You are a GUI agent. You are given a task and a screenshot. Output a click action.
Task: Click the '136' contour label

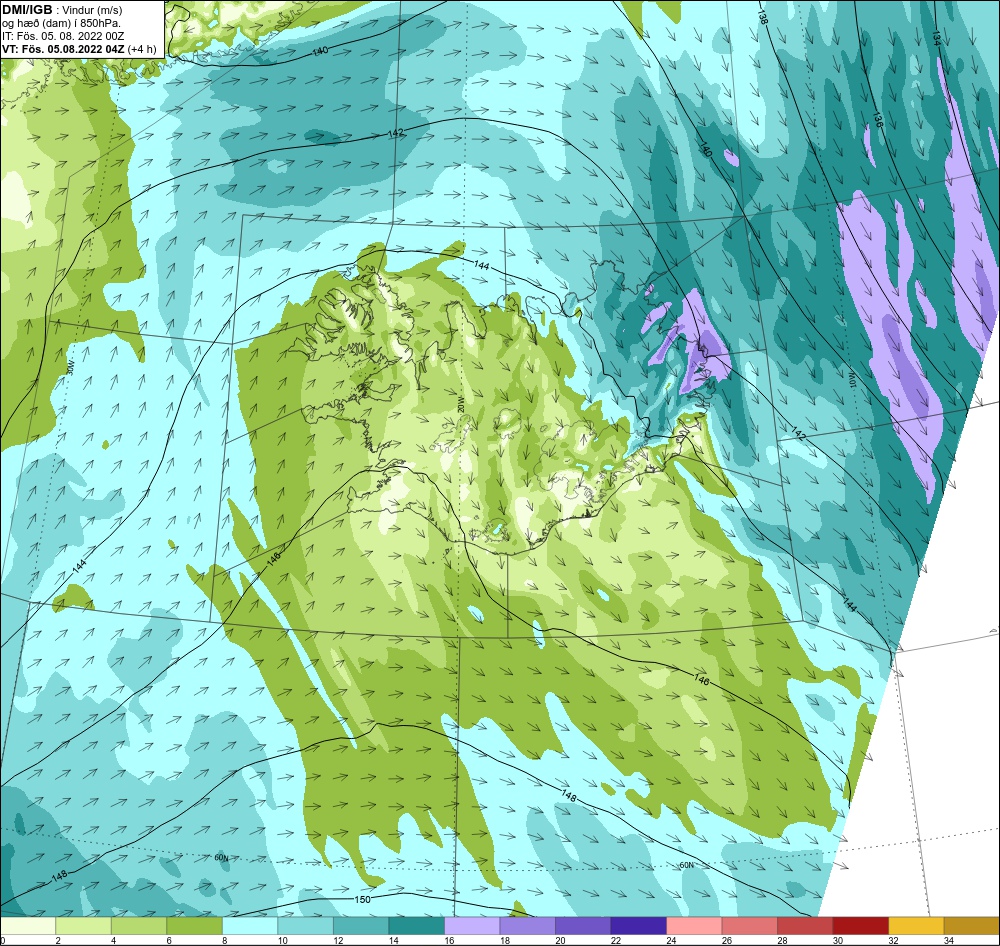pyautogui.click(x=878, y=120)
